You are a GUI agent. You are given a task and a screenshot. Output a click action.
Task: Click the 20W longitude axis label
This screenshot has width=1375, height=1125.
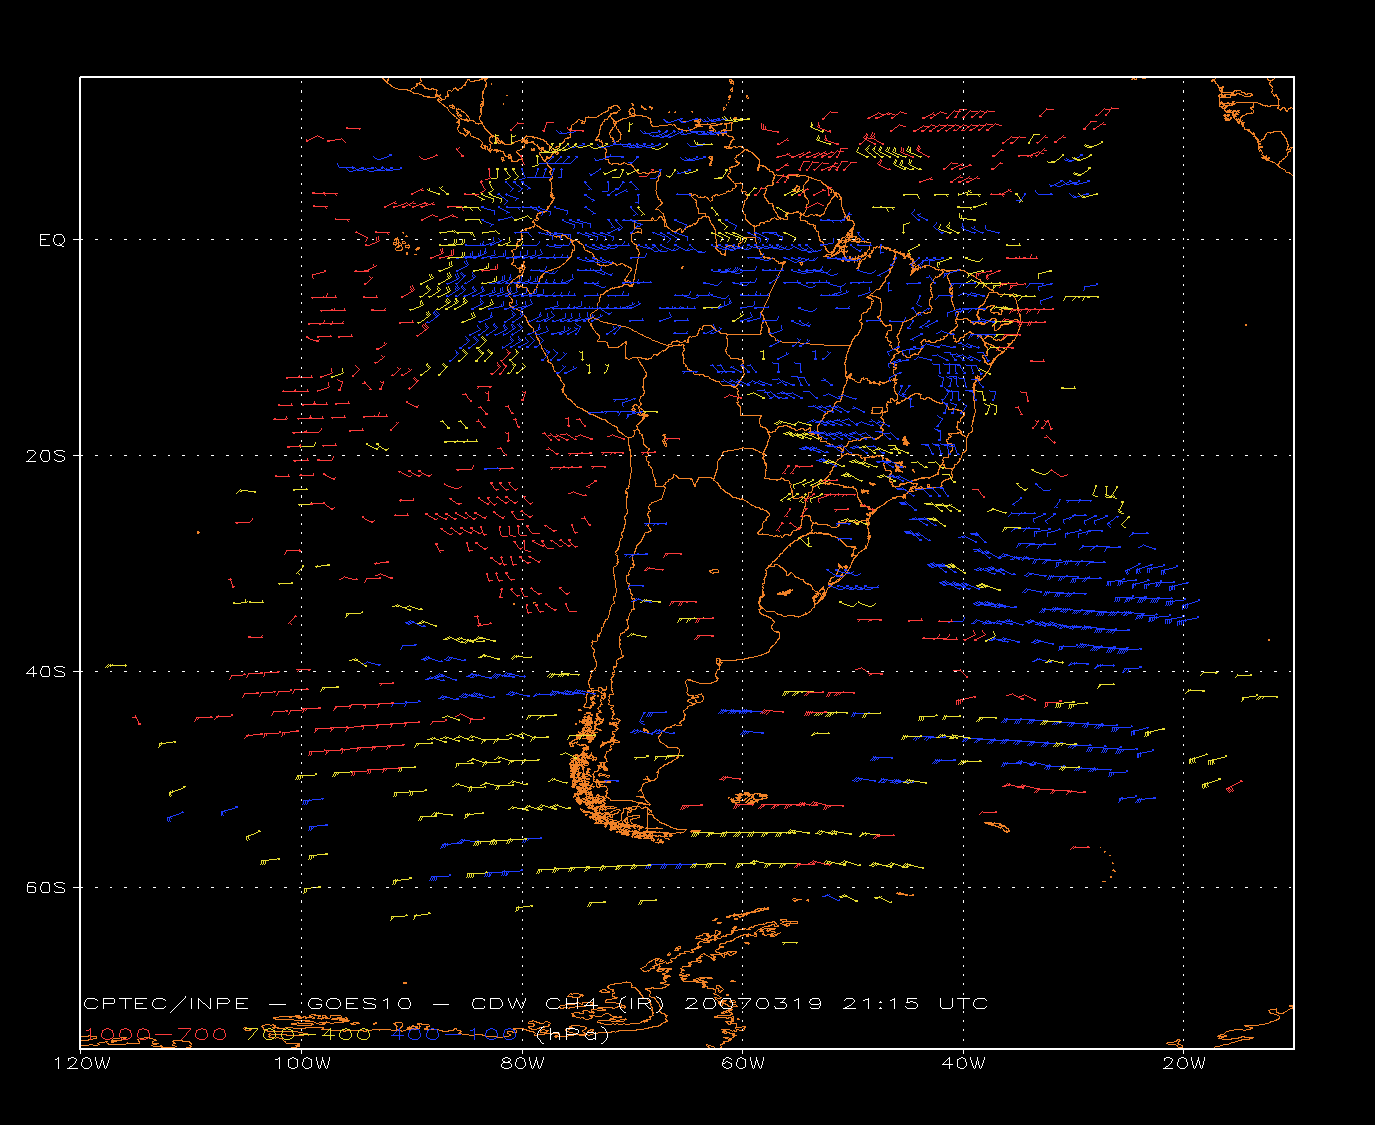[x=1184, y=1063]
